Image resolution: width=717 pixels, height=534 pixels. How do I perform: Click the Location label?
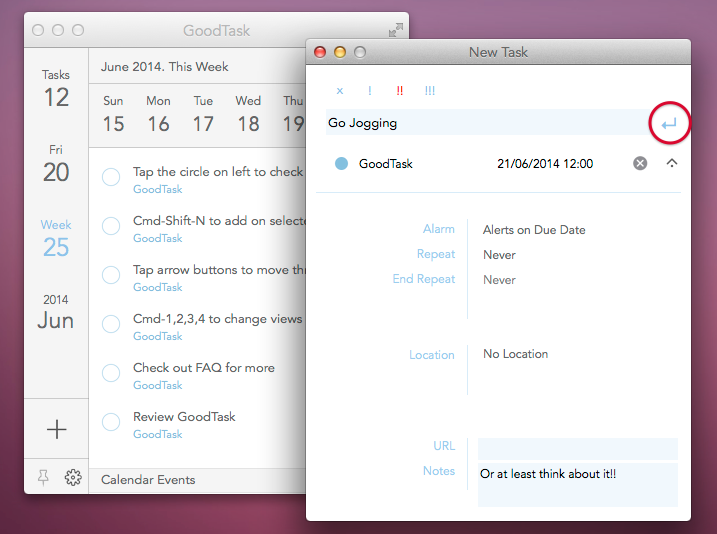pyautogui.click(x=432, y=355)
